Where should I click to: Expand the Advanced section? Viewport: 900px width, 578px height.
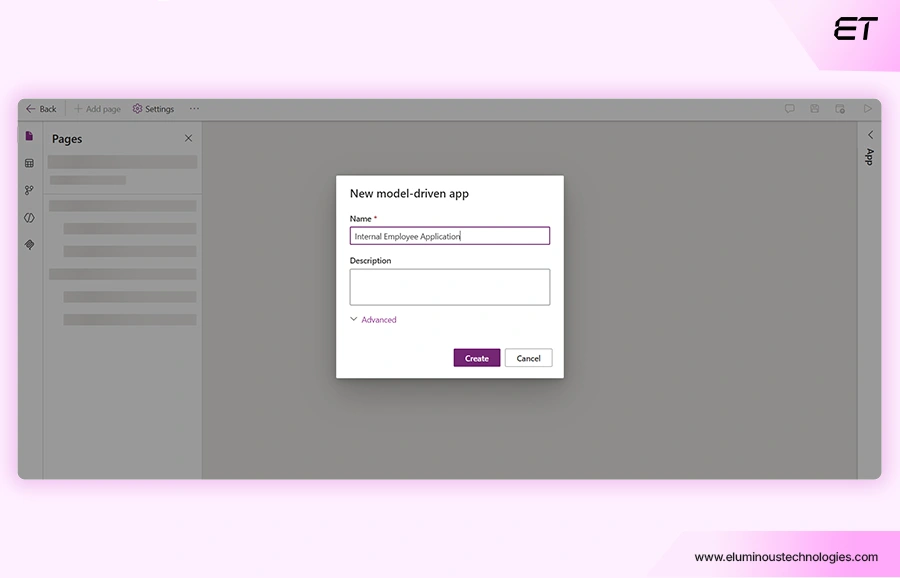click(x=373, y=320)
